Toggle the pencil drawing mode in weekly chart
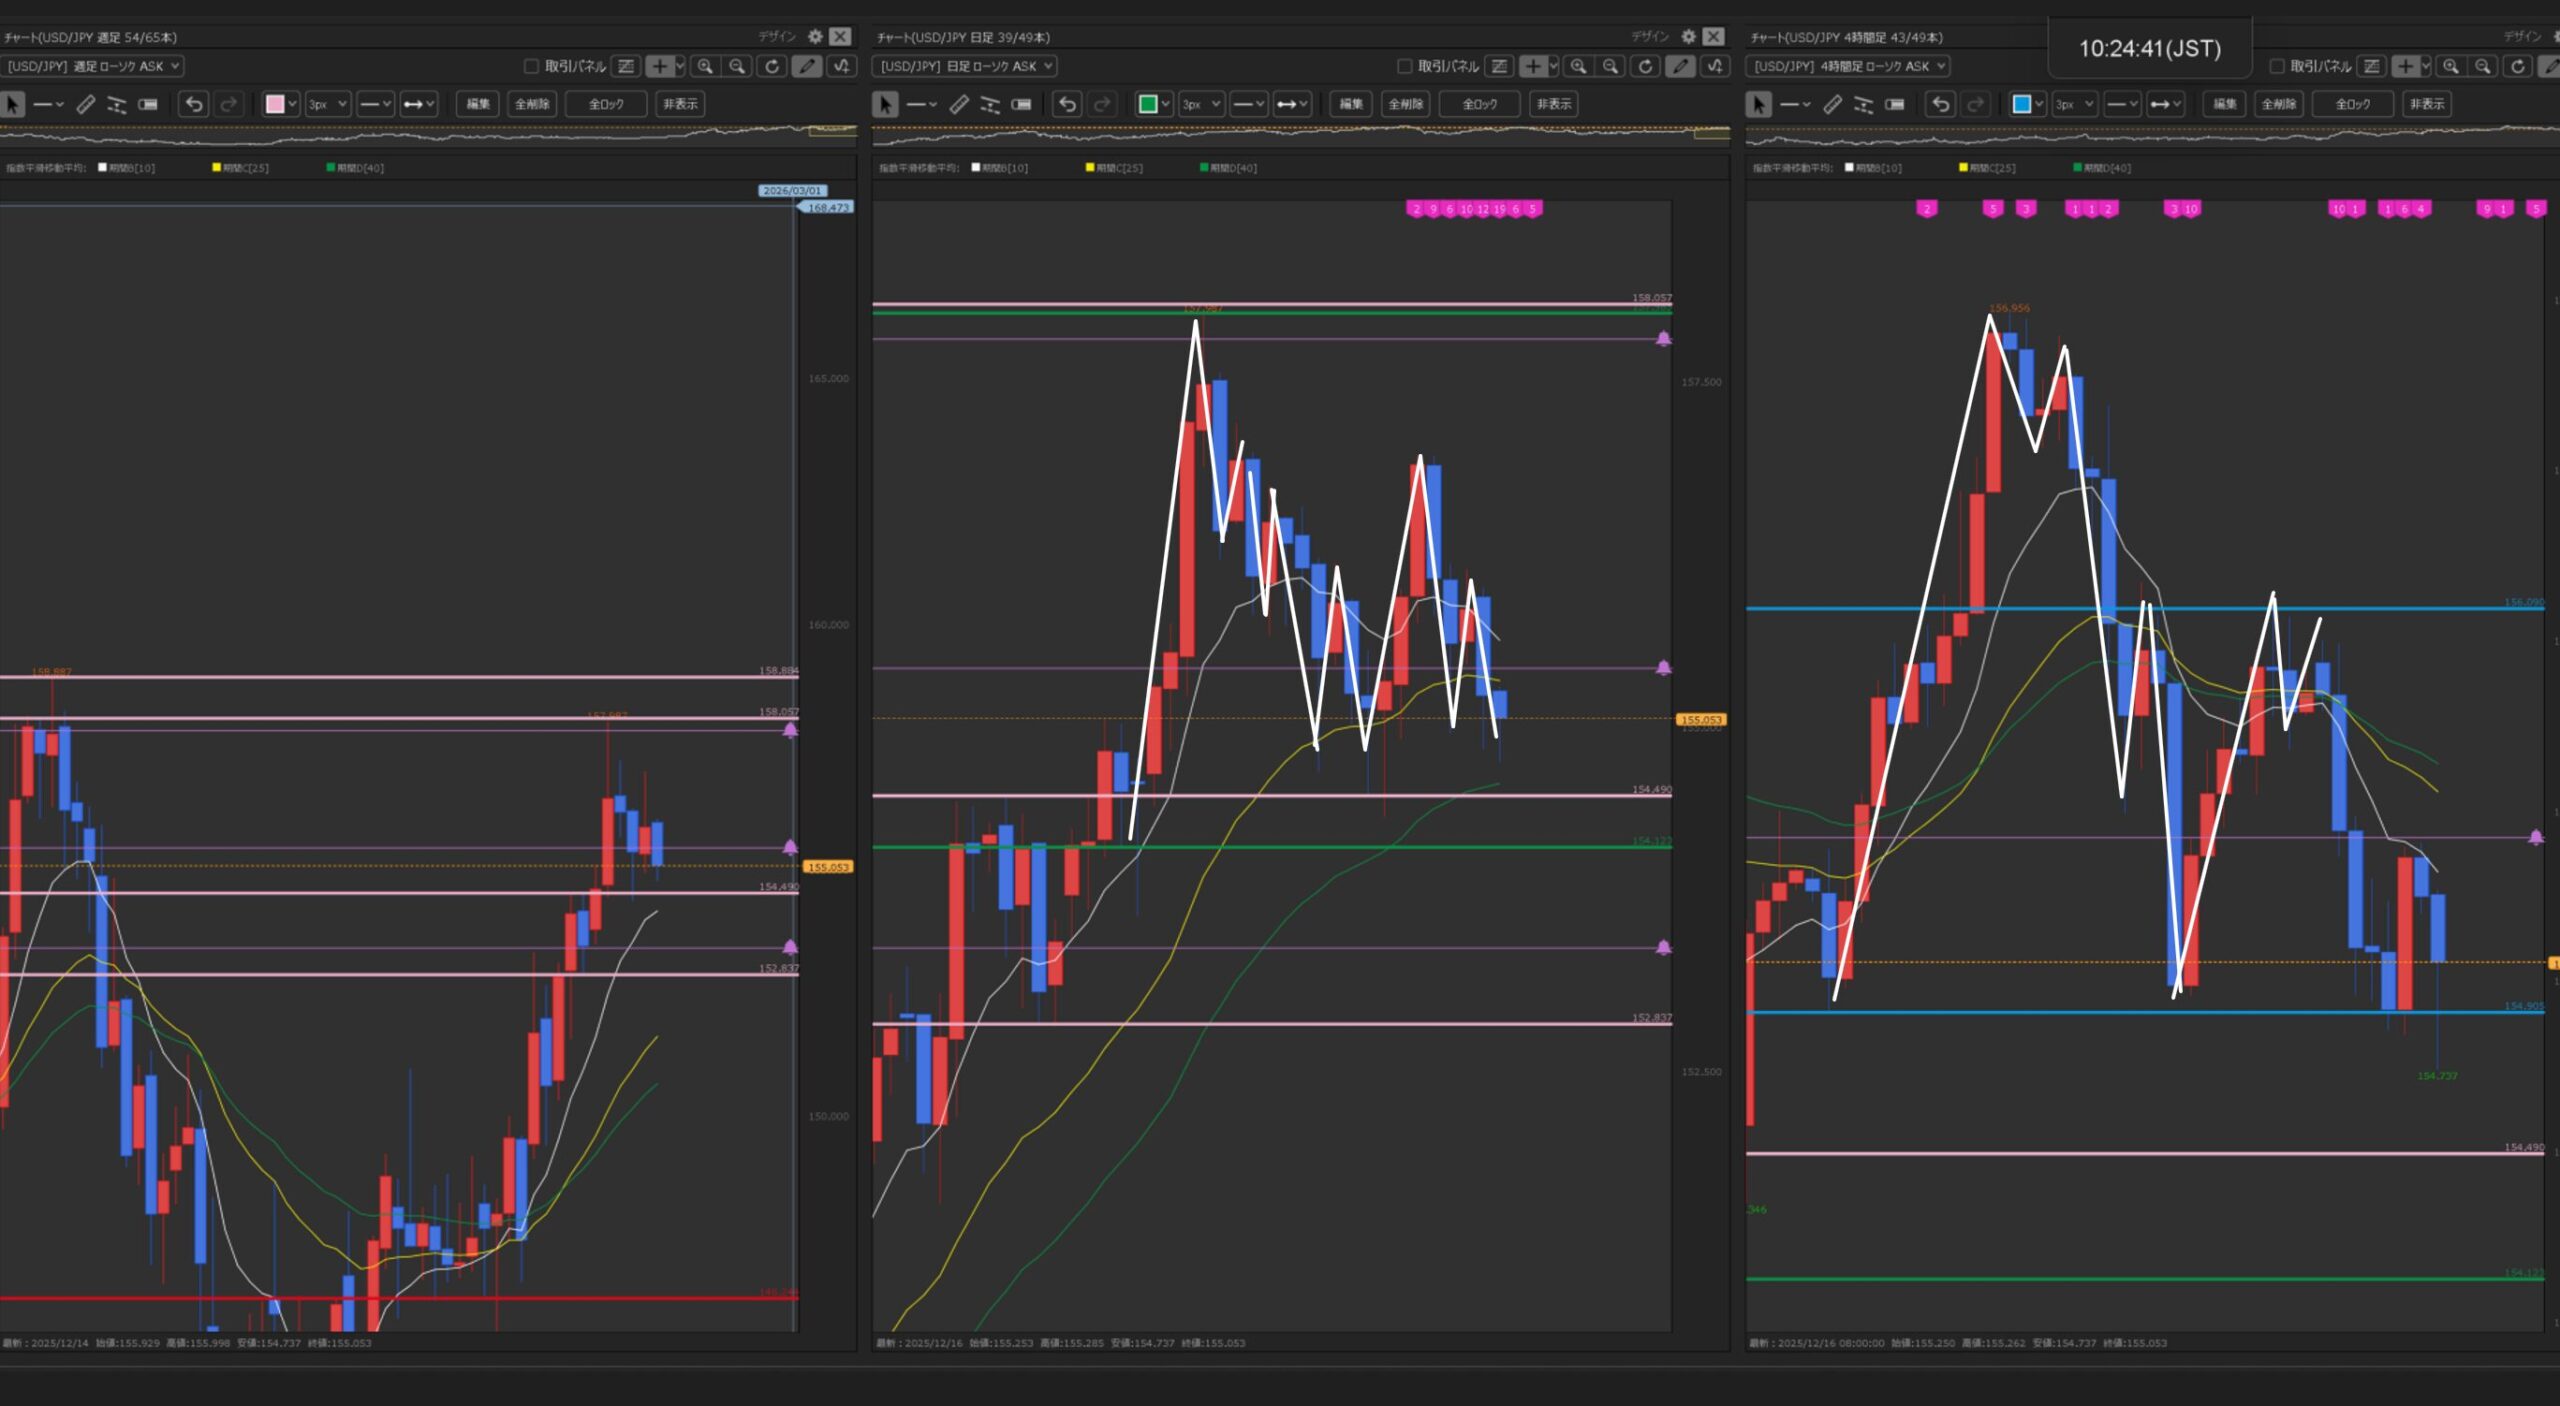The image size is (2560, 1406). 806,66
